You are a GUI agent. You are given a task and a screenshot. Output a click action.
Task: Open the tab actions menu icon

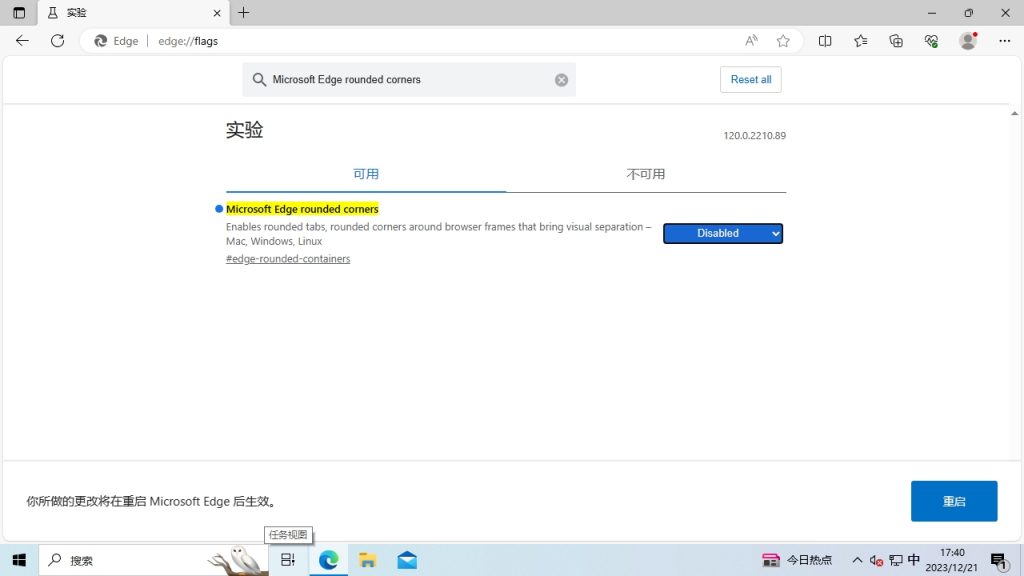click(19, 12)
